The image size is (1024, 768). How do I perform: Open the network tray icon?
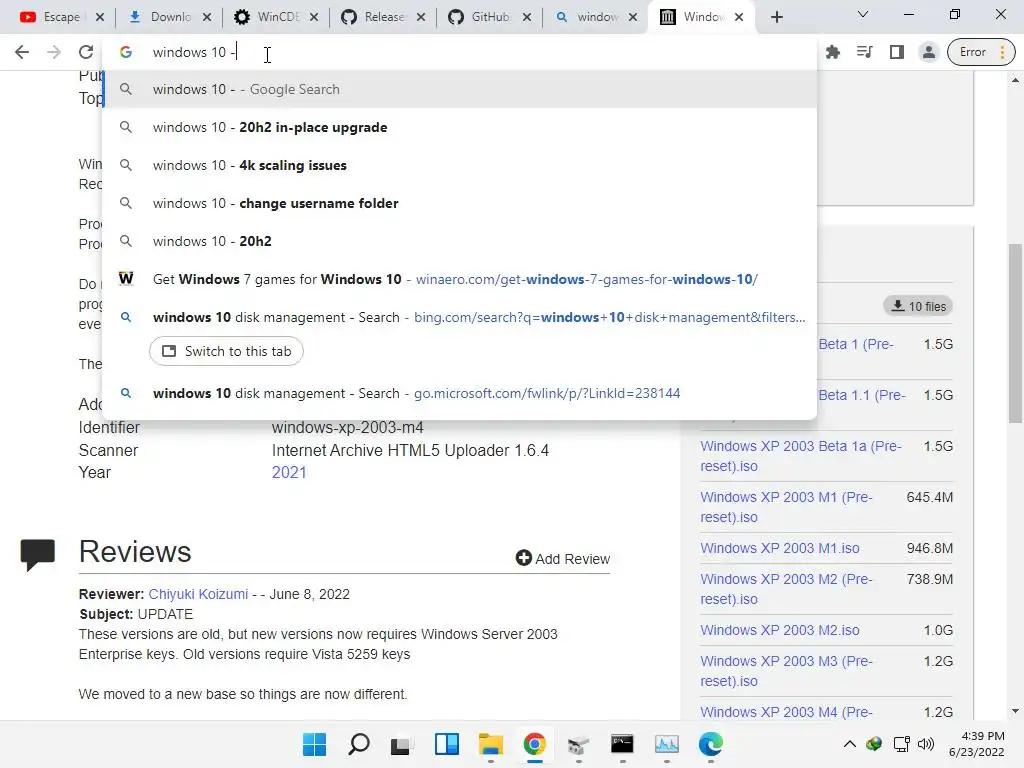tap(901, 744)
